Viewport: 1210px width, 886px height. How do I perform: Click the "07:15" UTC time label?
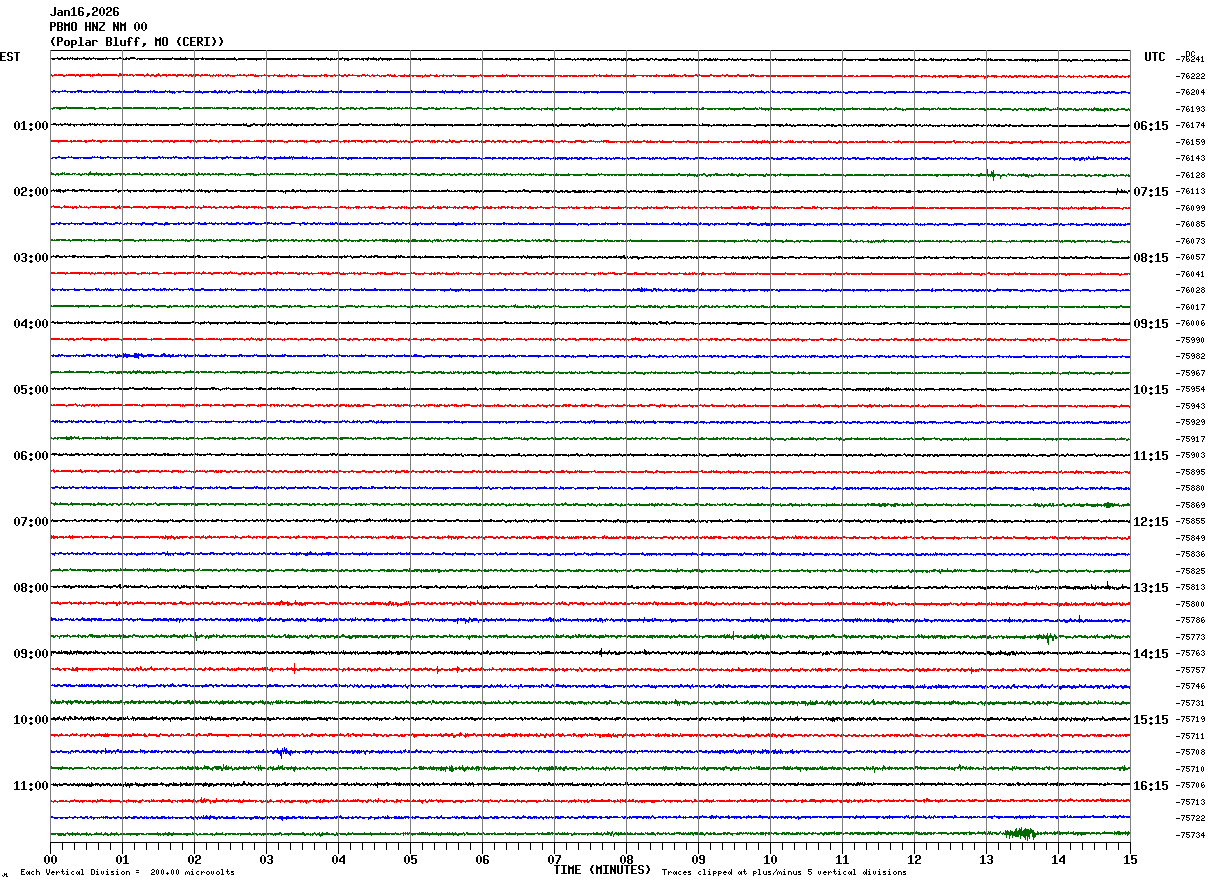click(x=1151, y=192)
